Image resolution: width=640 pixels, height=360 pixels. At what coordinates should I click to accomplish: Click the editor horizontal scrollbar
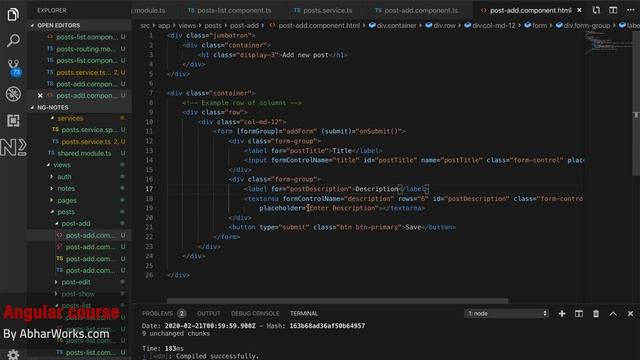click(x=337, y=301)
